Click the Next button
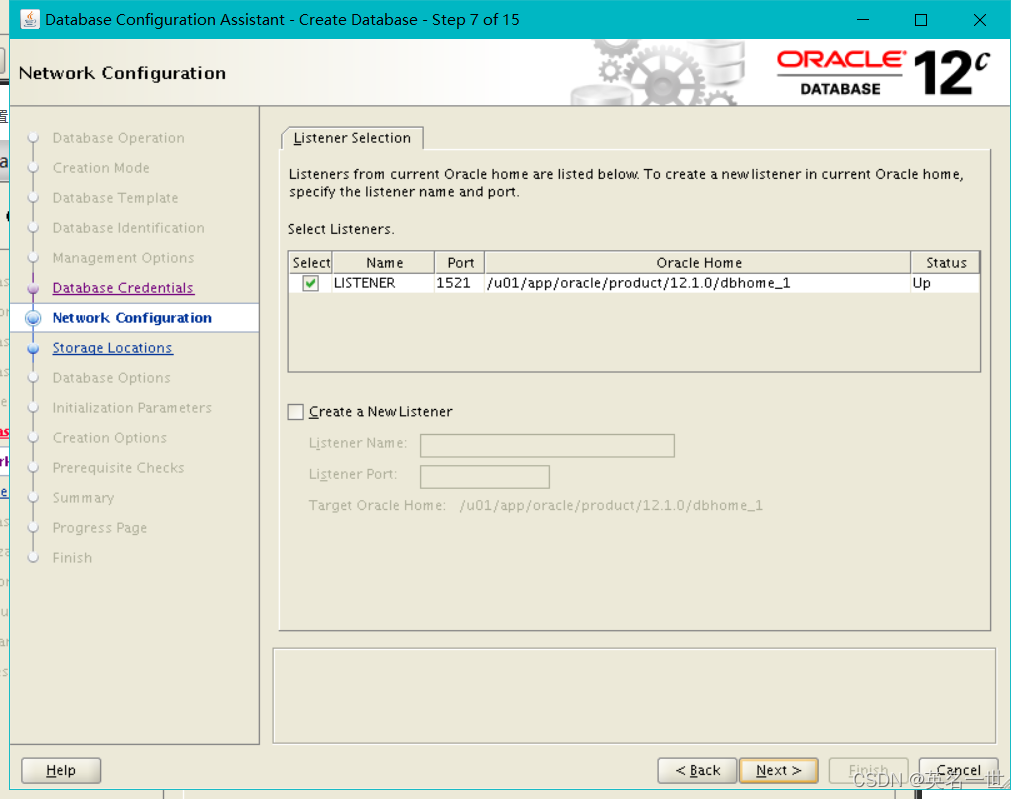The image size is (1020, 799). tap(779, 770)
